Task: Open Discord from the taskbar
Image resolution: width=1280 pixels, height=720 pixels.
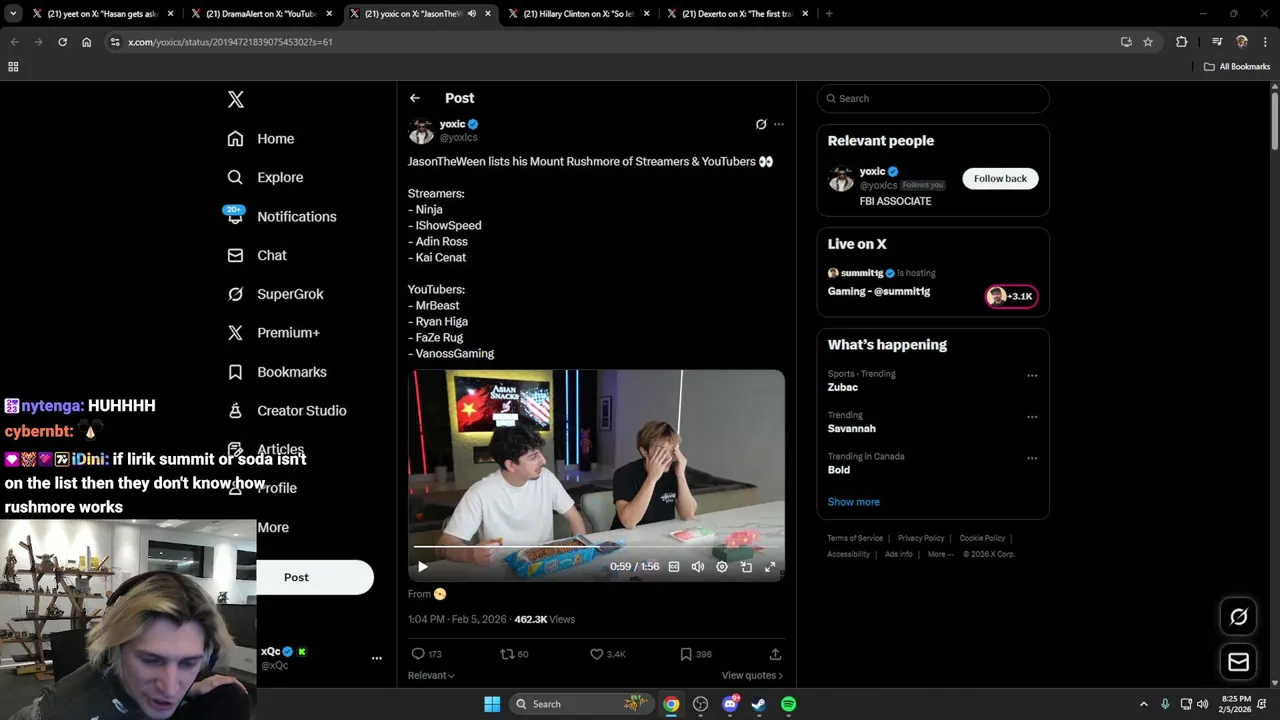Action: tap(730, 704)
